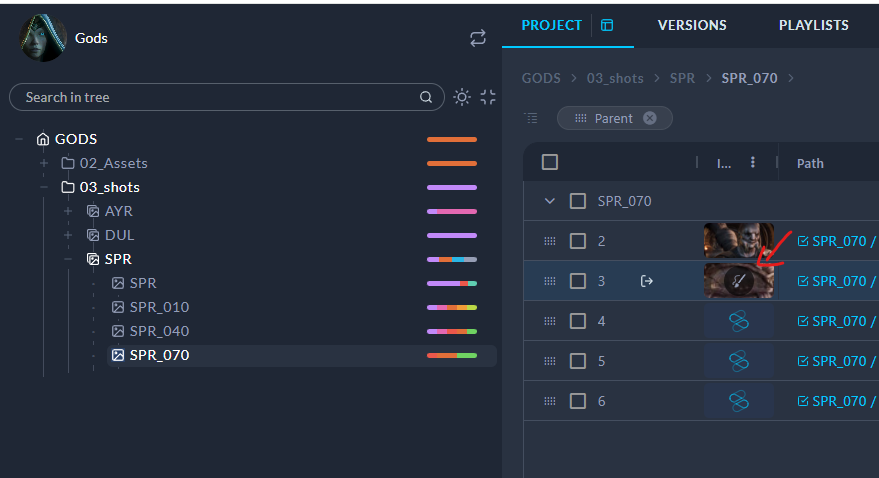Expand the AYR sequence node
The height and width of the screenshot is (478, 879).
[x=68, y=211]
